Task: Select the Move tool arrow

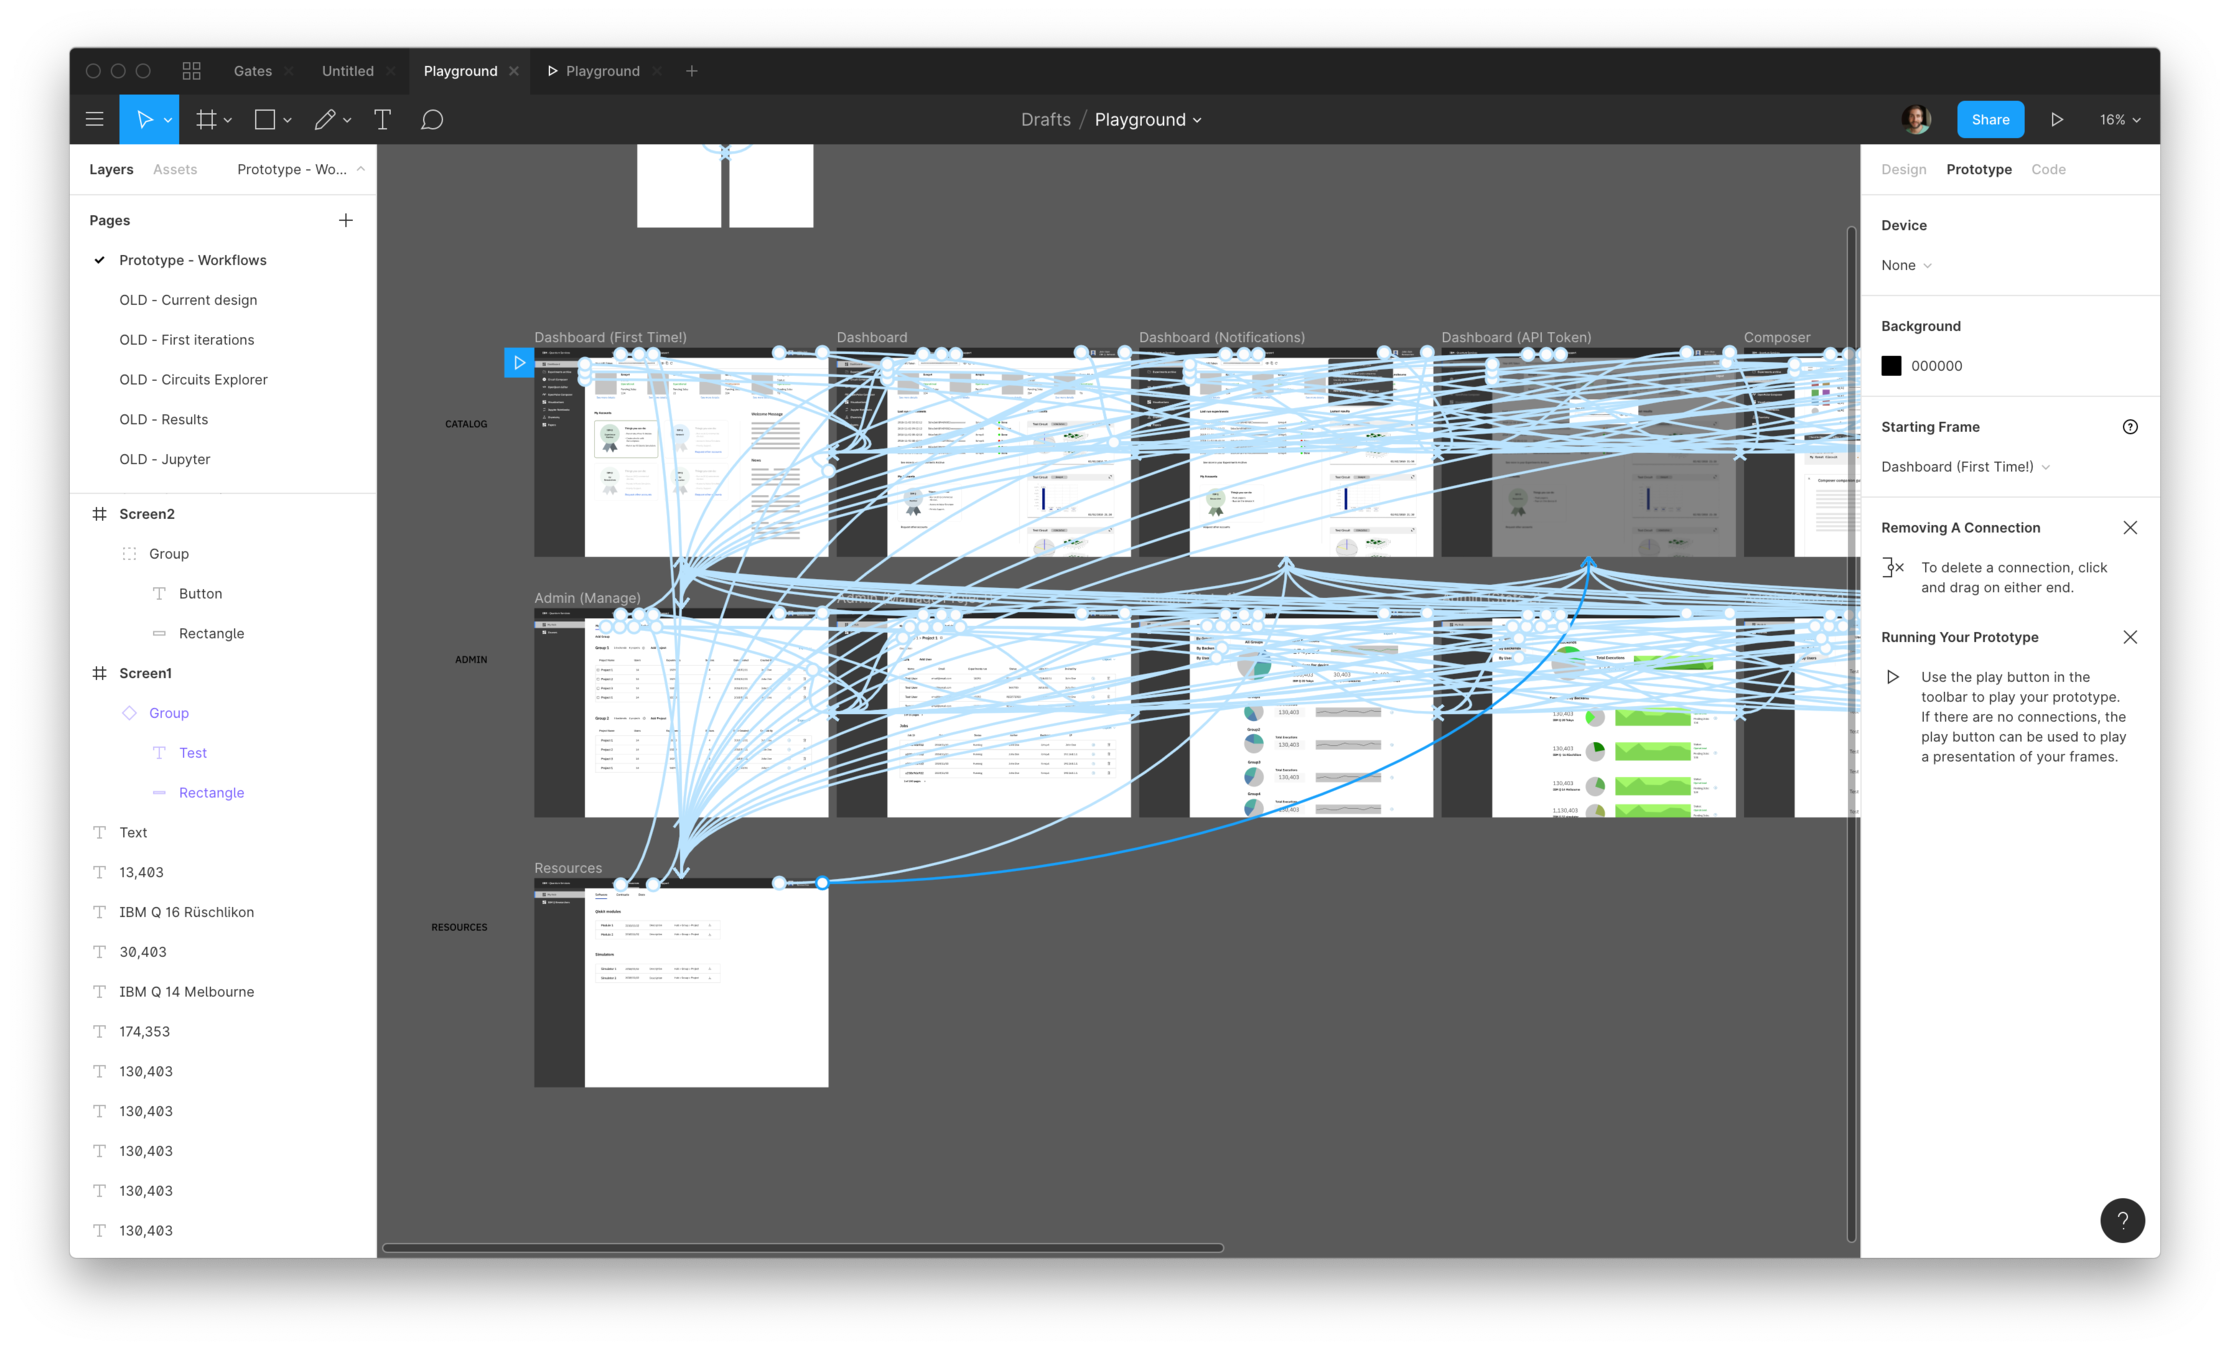Action: (x=144, y=119)
